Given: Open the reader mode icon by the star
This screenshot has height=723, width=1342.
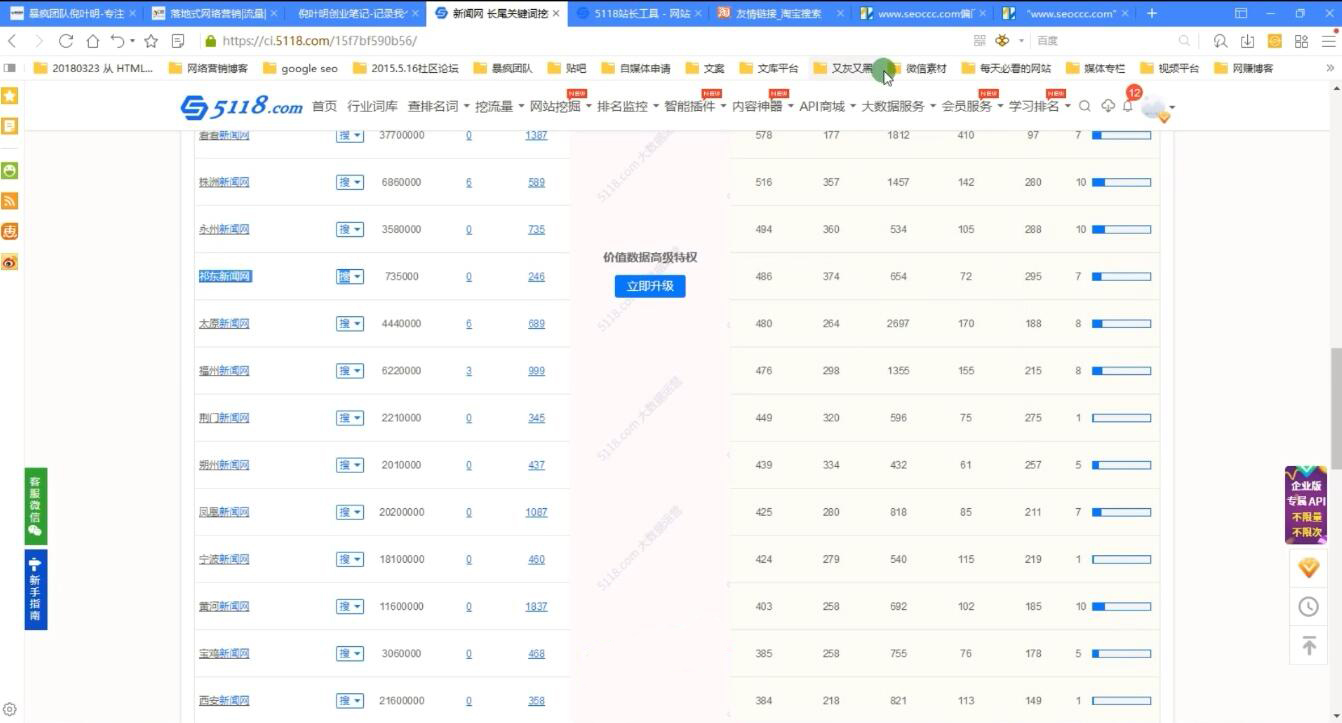Looking at the screenshot, I should (178, 41).
